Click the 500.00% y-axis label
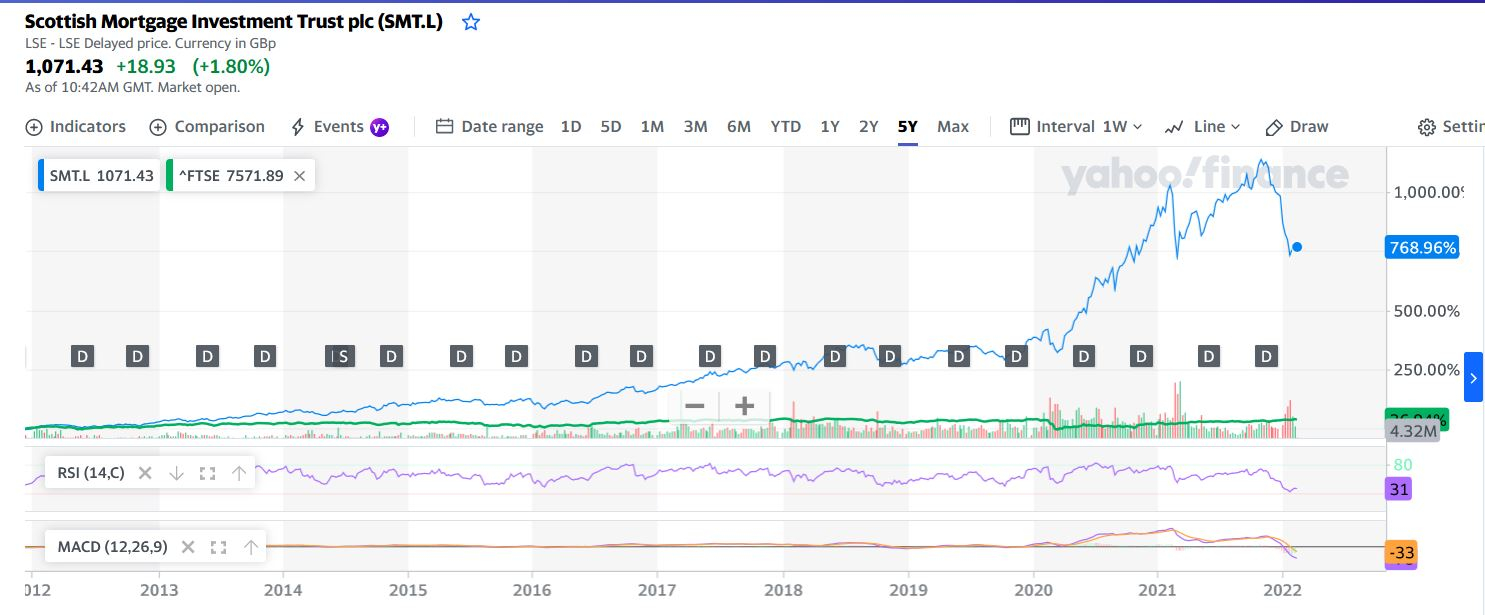Screen dimensions: 1485x615 coord(1427,311)
